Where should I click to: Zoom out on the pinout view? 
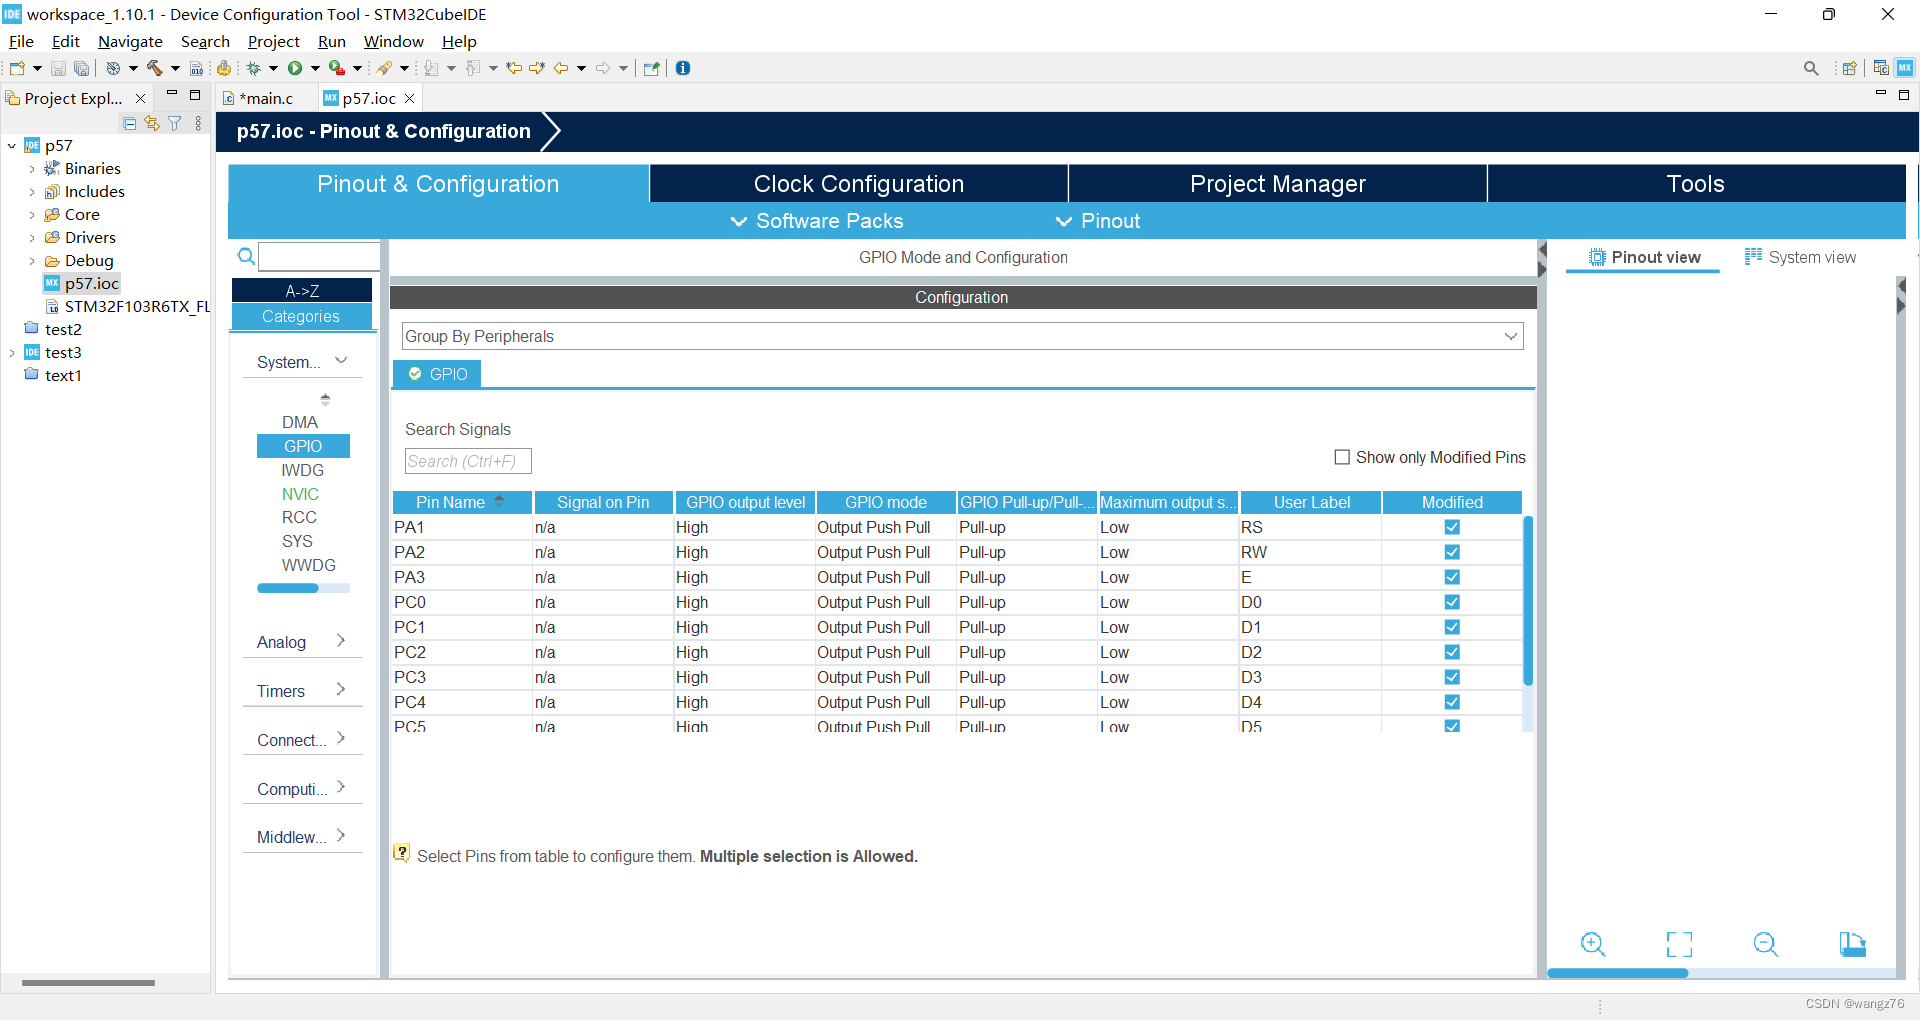1766,944
